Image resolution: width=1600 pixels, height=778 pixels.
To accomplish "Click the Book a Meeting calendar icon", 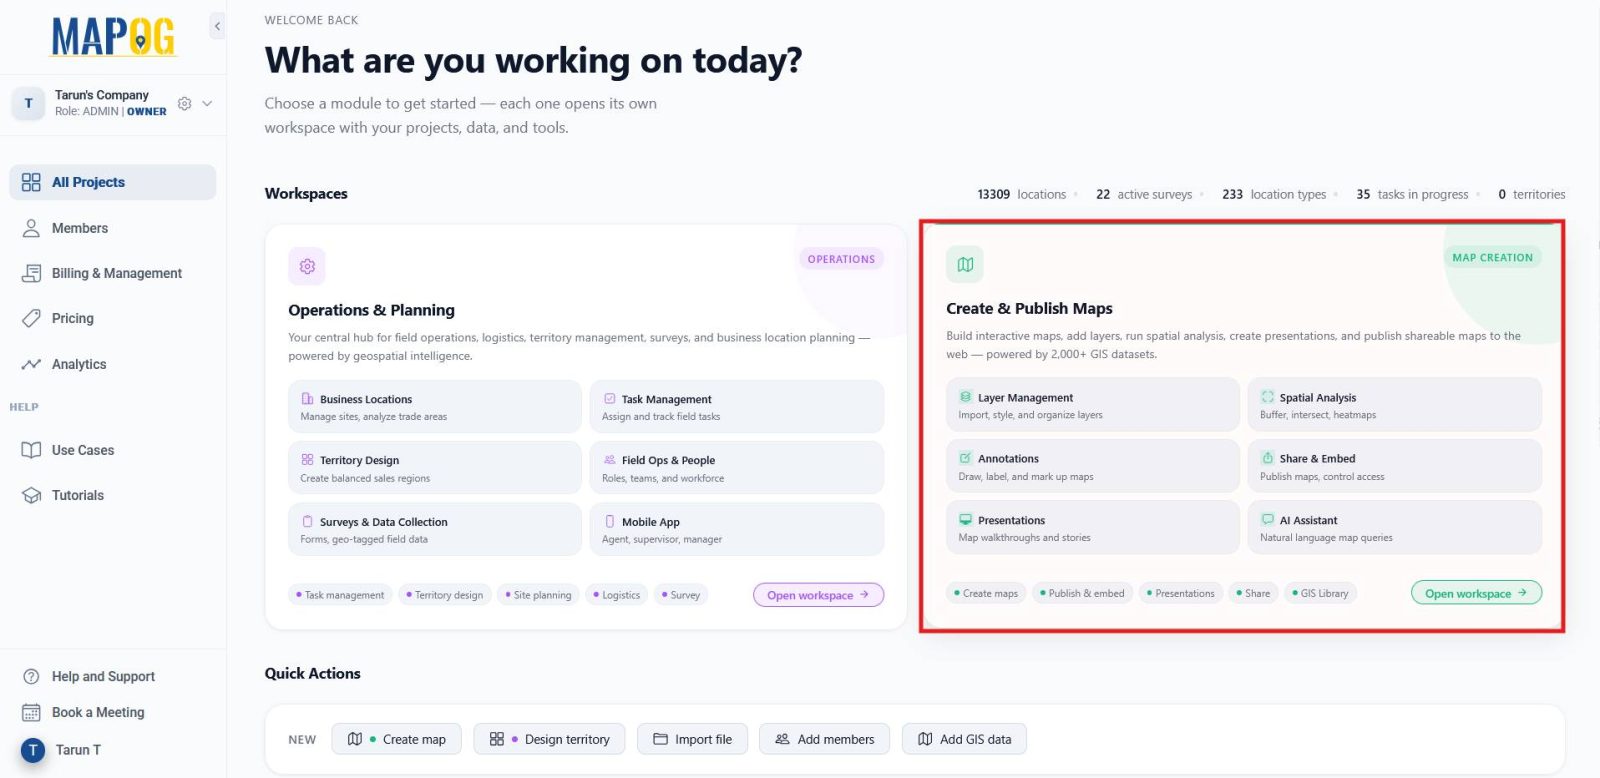I will click(31, 712).
